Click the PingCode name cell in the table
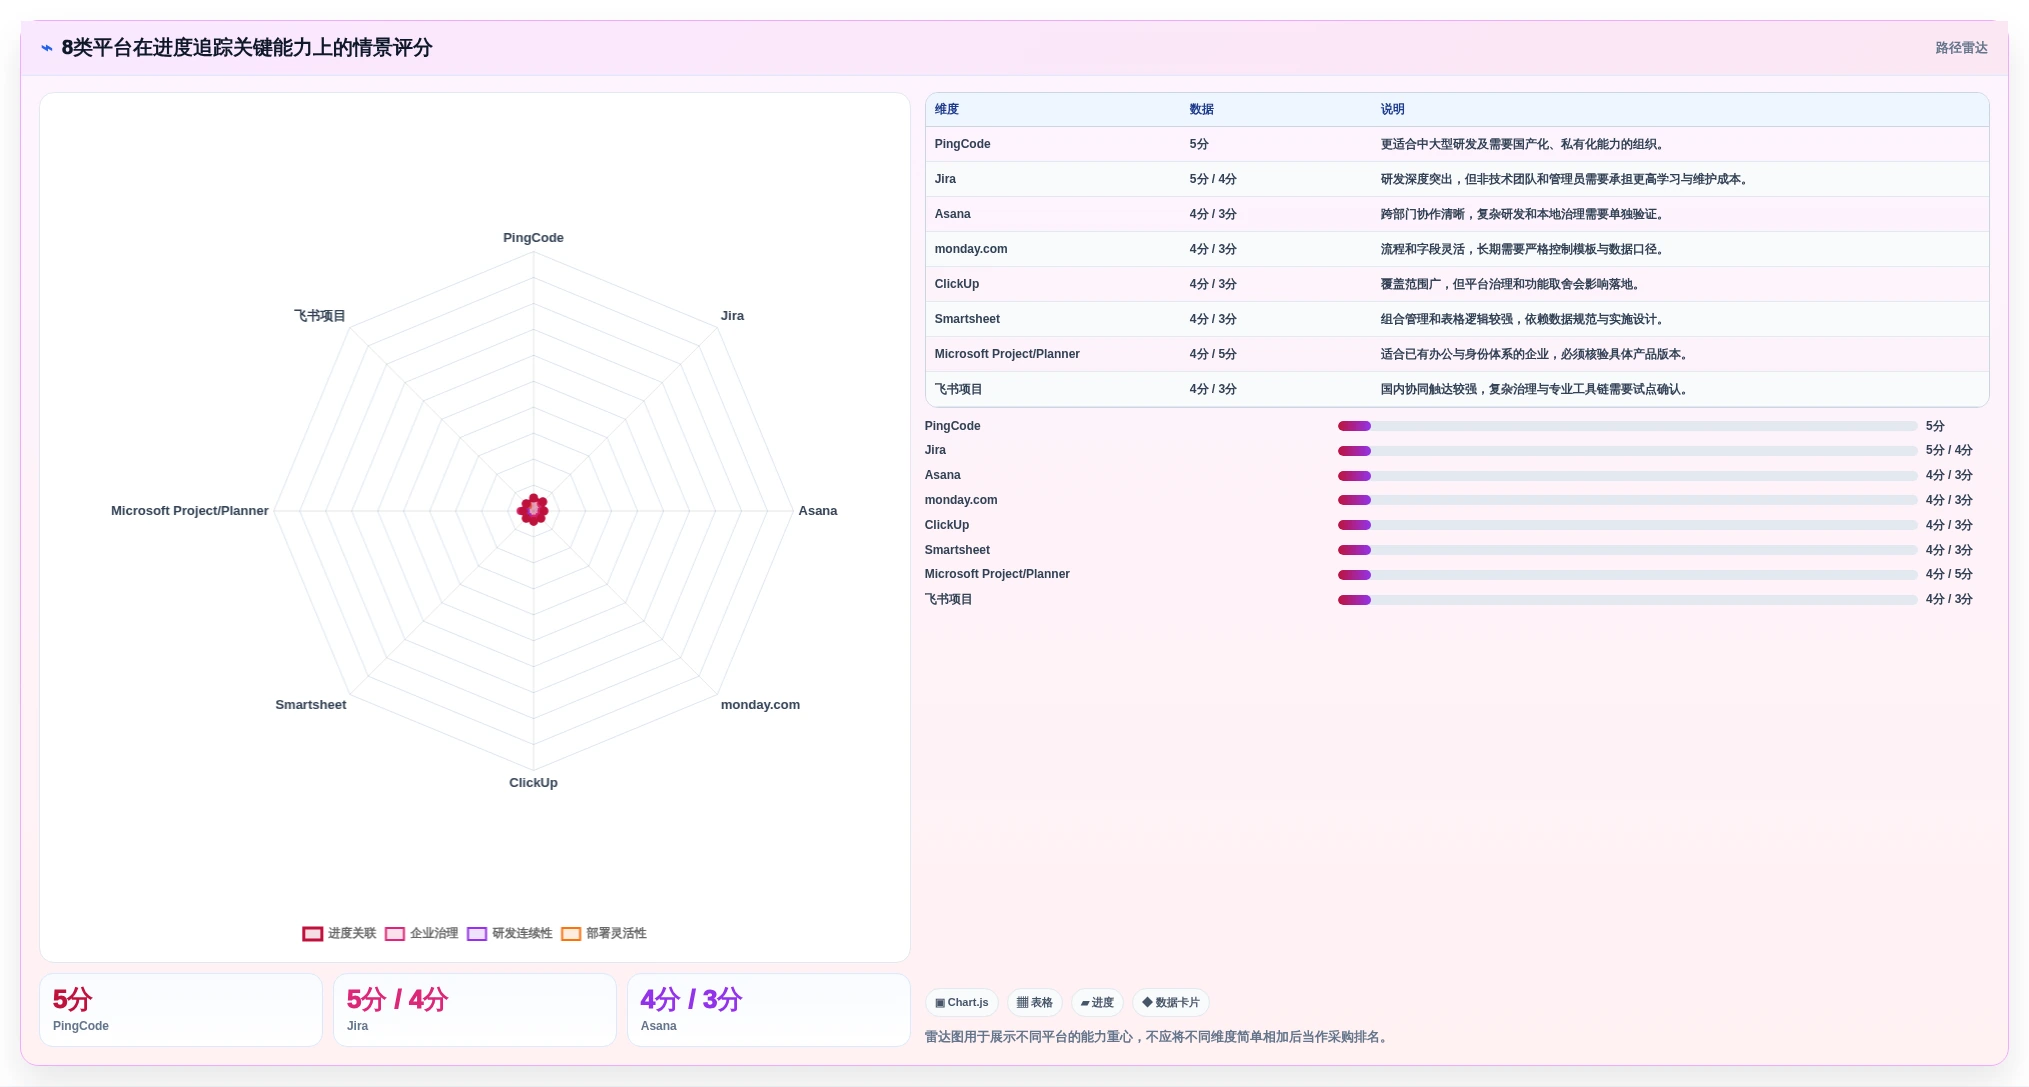2029x1087 pixels. point(962,144)
